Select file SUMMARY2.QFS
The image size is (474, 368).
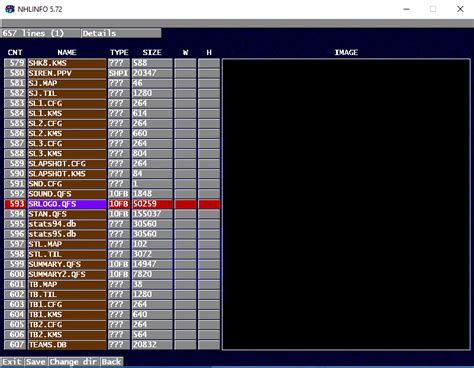click(x=67, y=274)
